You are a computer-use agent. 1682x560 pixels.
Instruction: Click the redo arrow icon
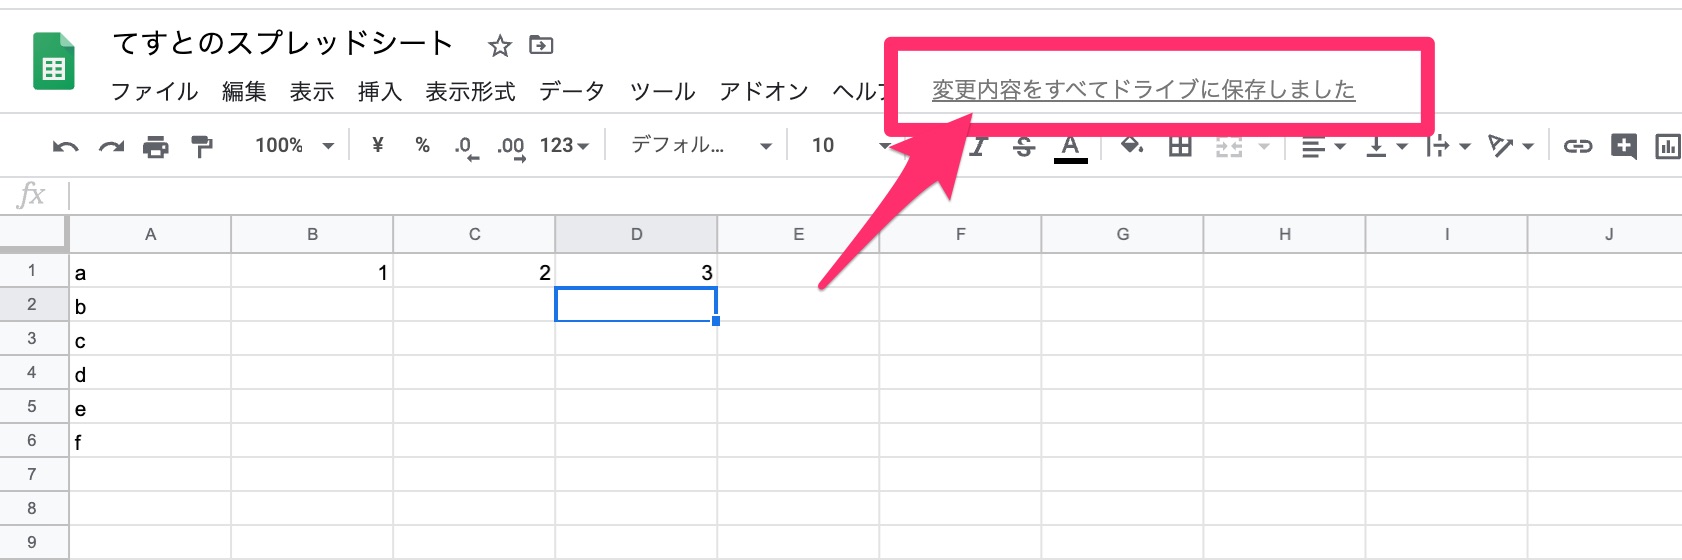tap(111, 147)
